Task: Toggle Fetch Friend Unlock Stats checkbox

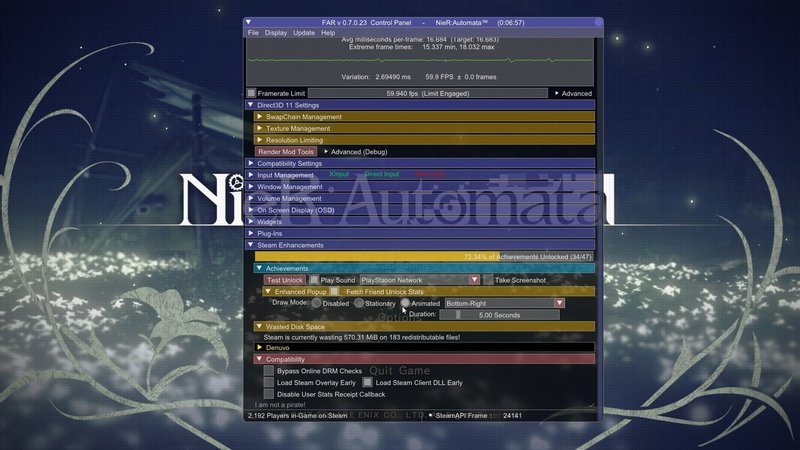Action: click(x=334, y=291)
